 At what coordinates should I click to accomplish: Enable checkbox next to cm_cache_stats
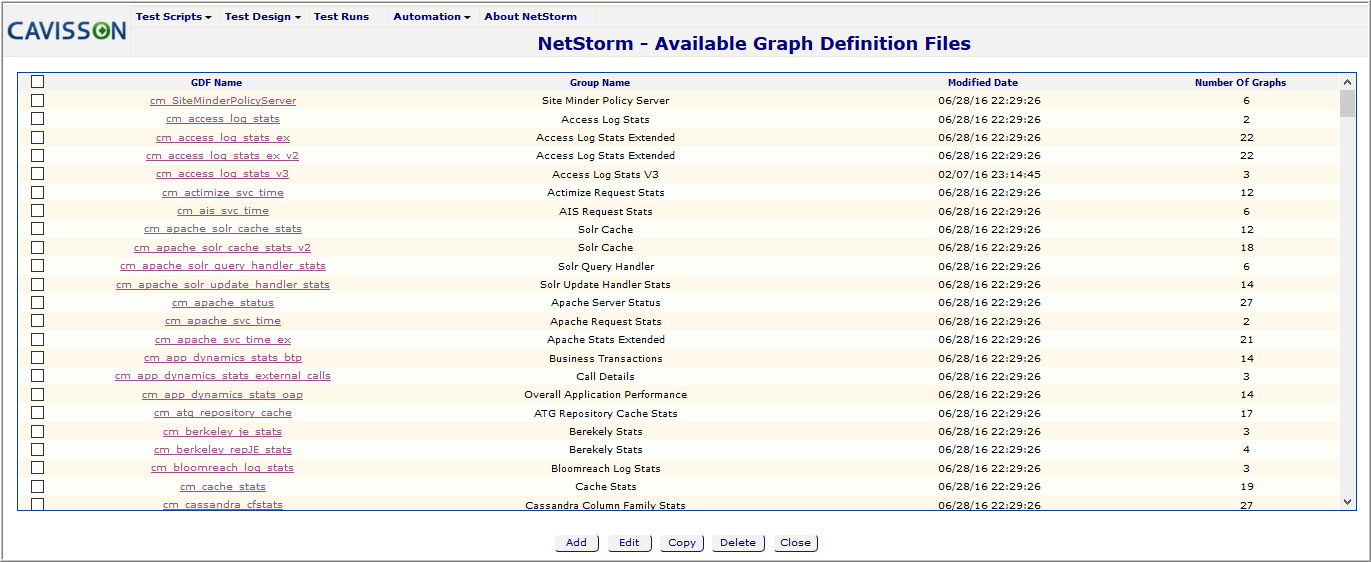[x=38, y=486]
